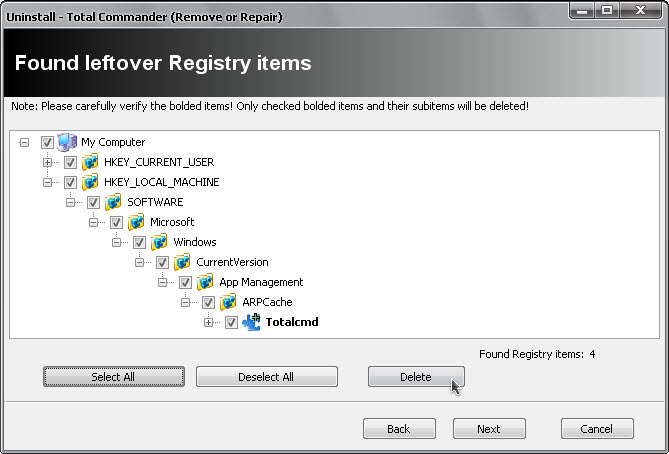Click the ARPCache registry folder icon
Screen dimensions: 669x454
(x=228, y=302)
